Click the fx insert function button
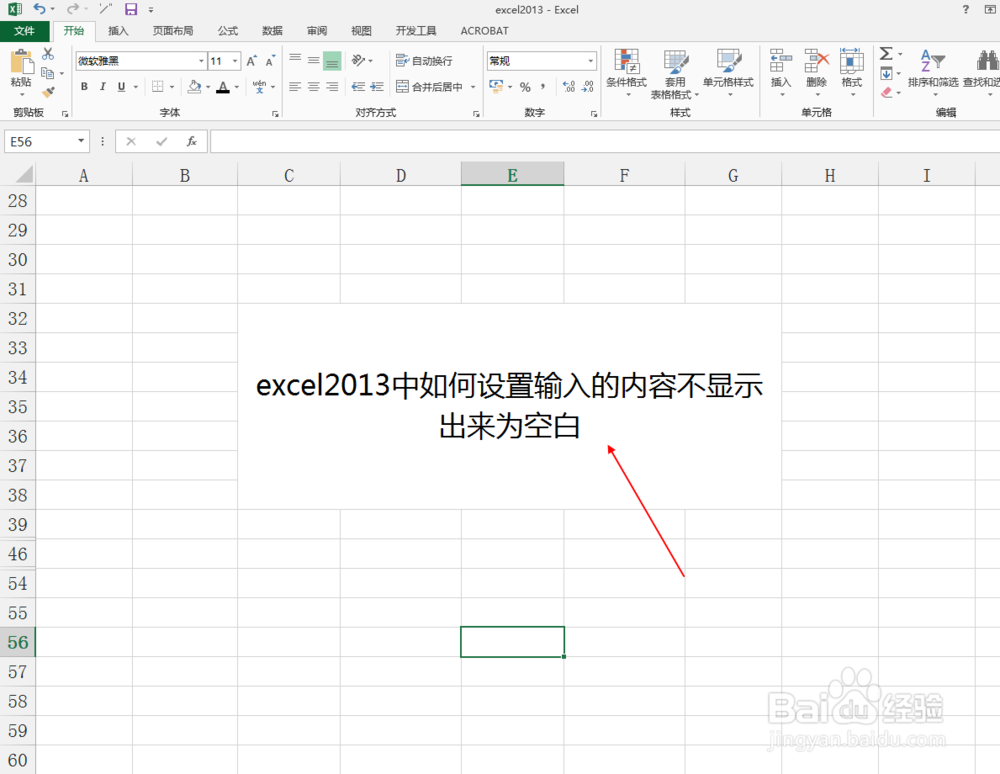Image resolution: width=1000 pixels, height=774 pixels. [191, 141]
